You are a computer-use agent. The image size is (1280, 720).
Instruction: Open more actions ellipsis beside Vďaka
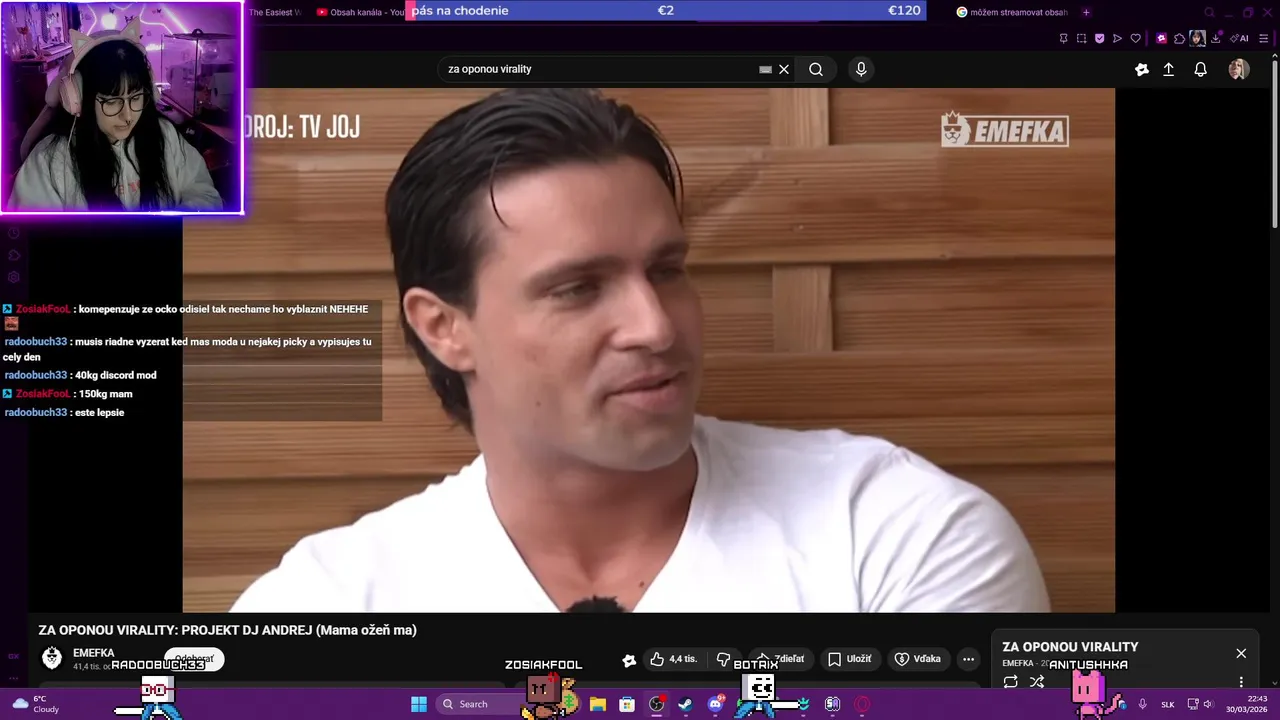pos(968,659)
